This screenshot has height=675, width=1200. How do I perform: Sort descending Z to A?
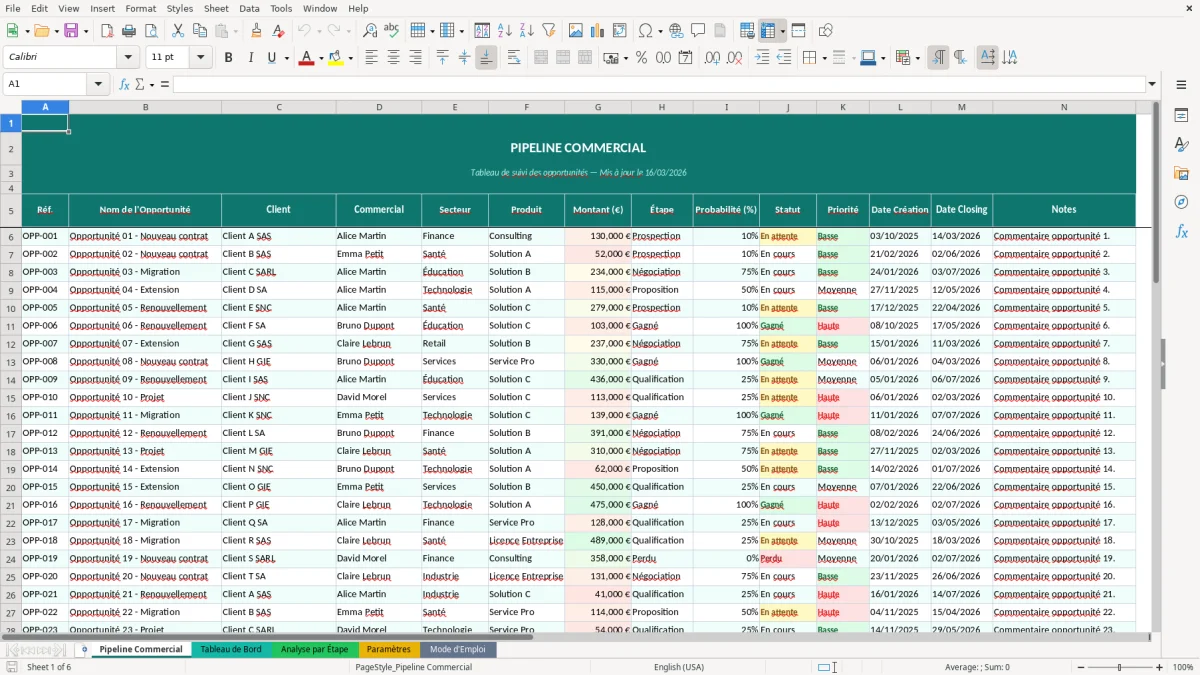(527, 31)
